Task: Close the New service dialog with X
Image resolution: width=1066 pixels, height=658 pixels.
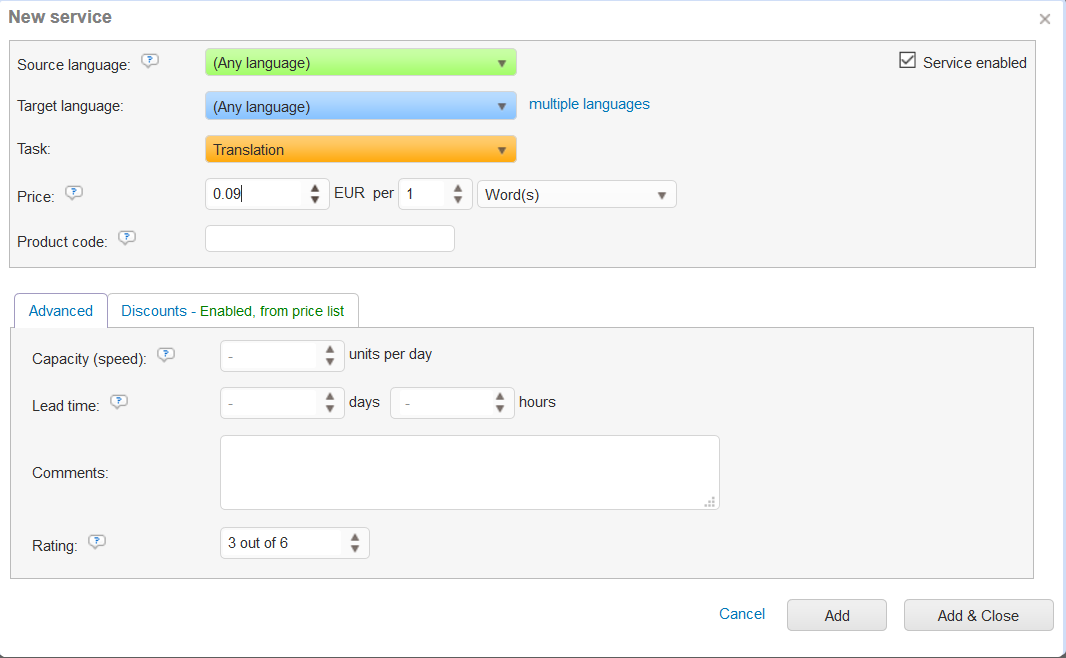Action: click(x=1045, y=19)
